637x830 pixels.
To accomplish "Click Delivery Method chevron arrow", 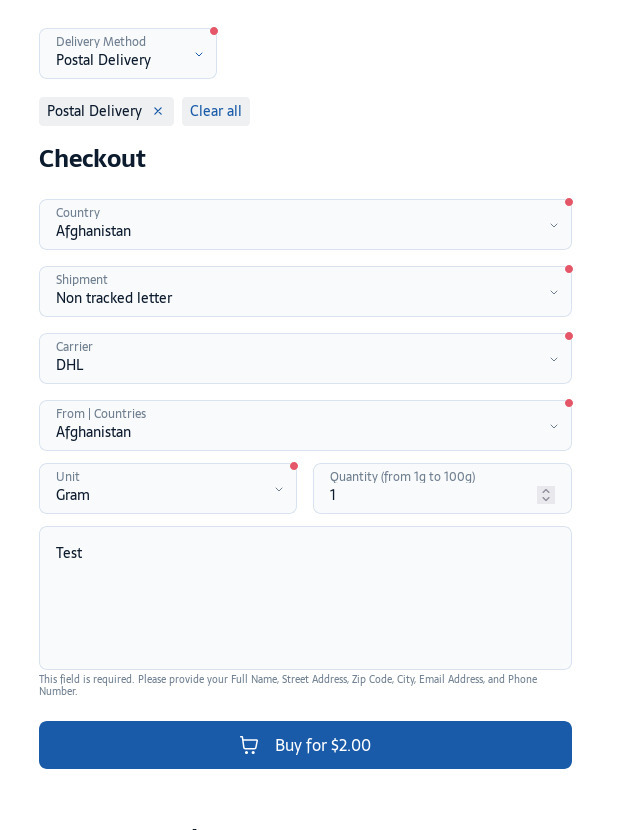I will tap(199, 54).
